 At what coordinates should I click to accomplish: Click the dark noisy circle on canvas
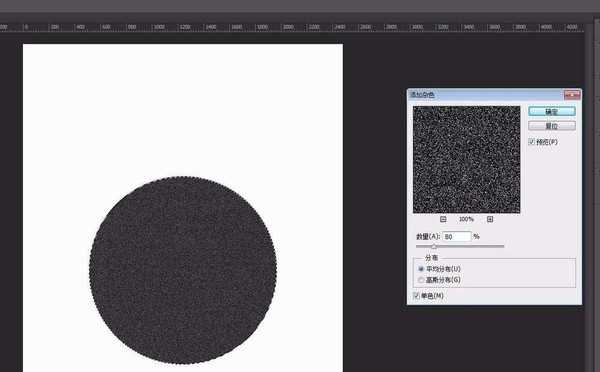[x=183, y=270]
